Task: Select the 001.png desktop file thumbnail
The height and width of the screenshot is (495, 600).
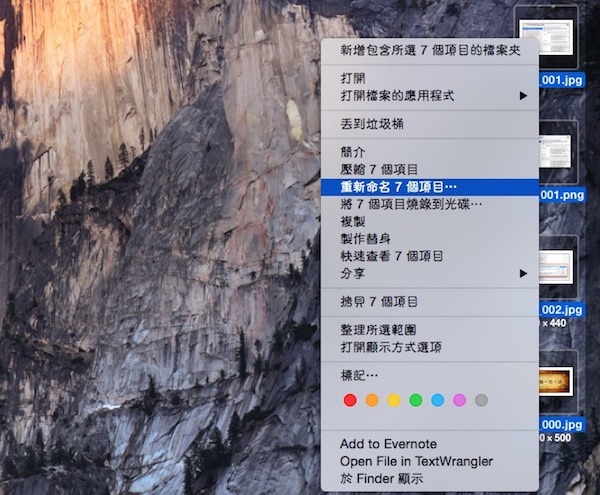Action: click(555, 151)
